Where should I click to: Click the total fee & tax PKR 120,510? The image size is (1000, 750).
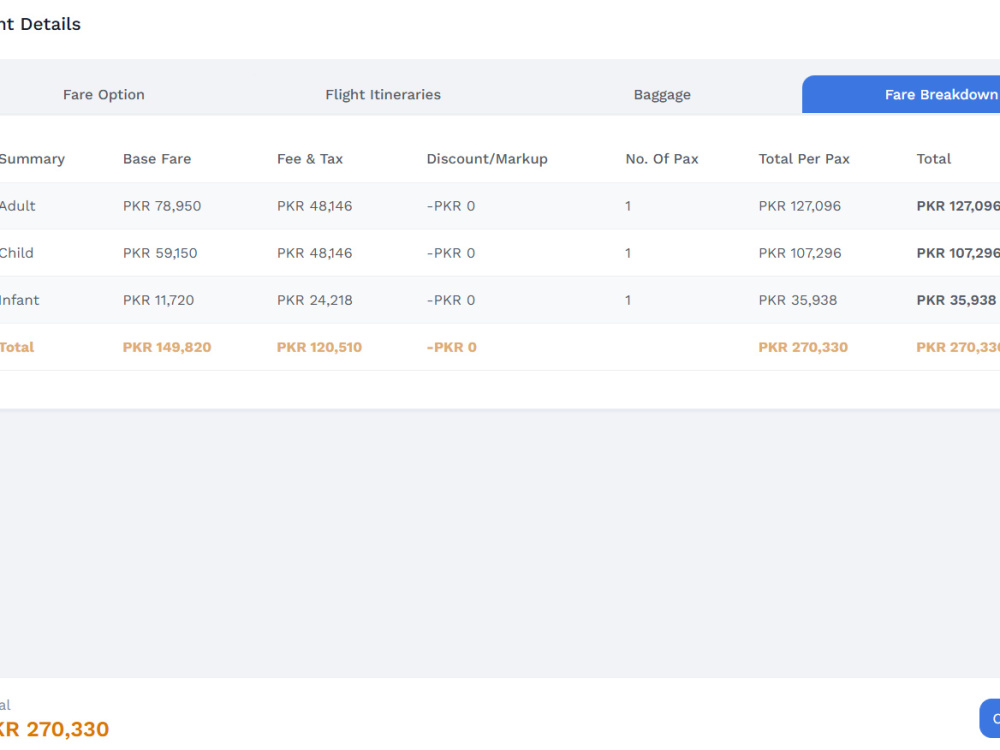(x=319, y=347)
